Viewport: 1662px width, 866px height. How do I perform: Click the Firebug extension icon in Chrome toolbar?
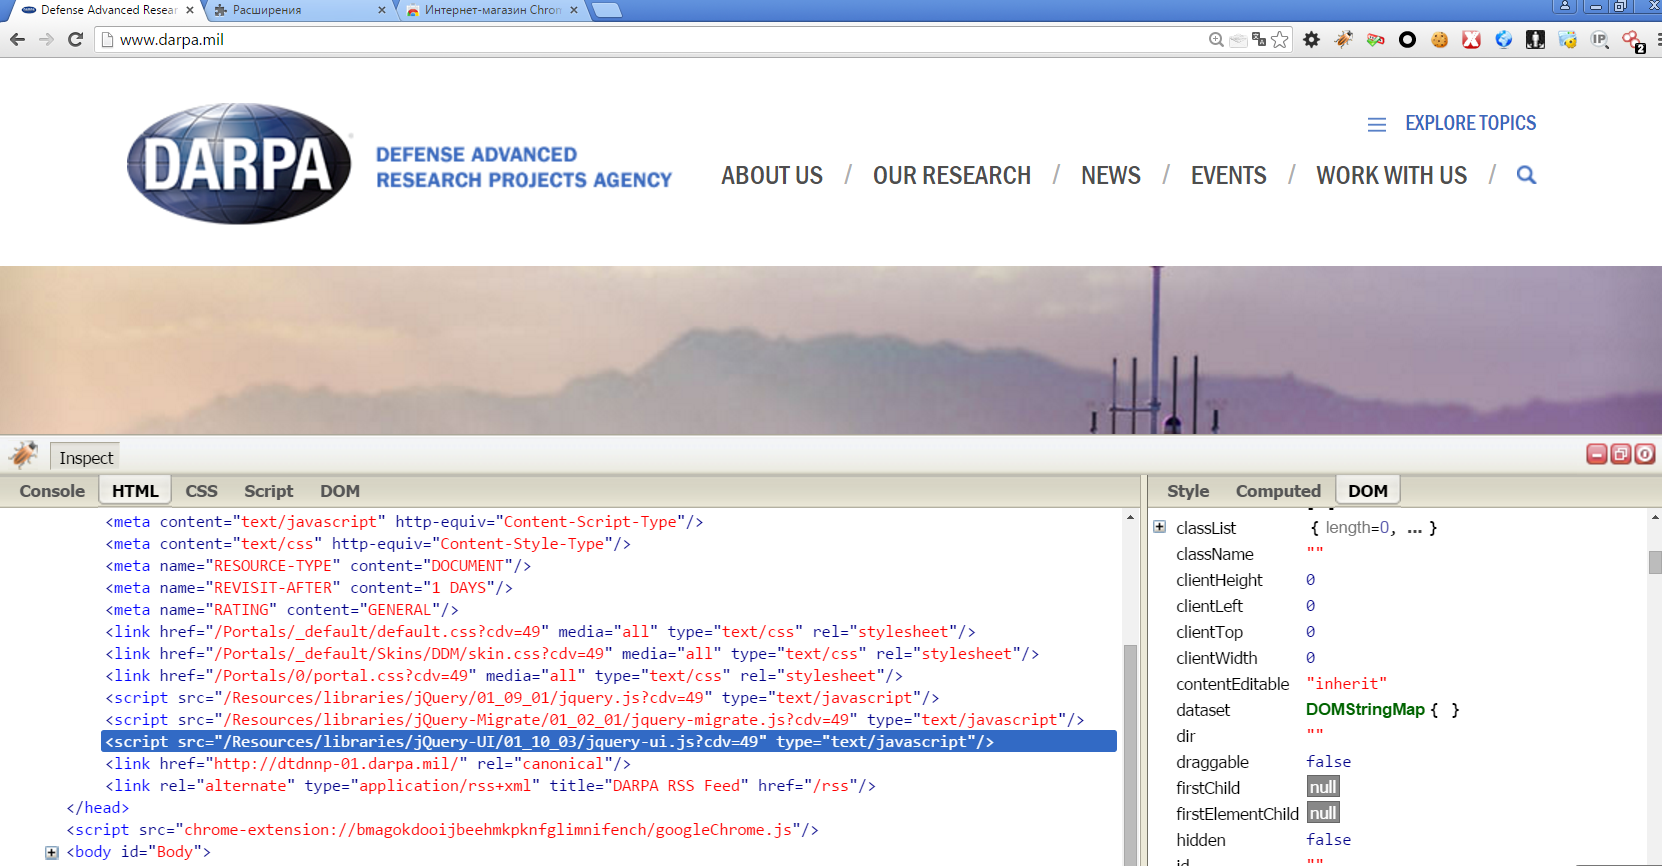(1343, 39)
